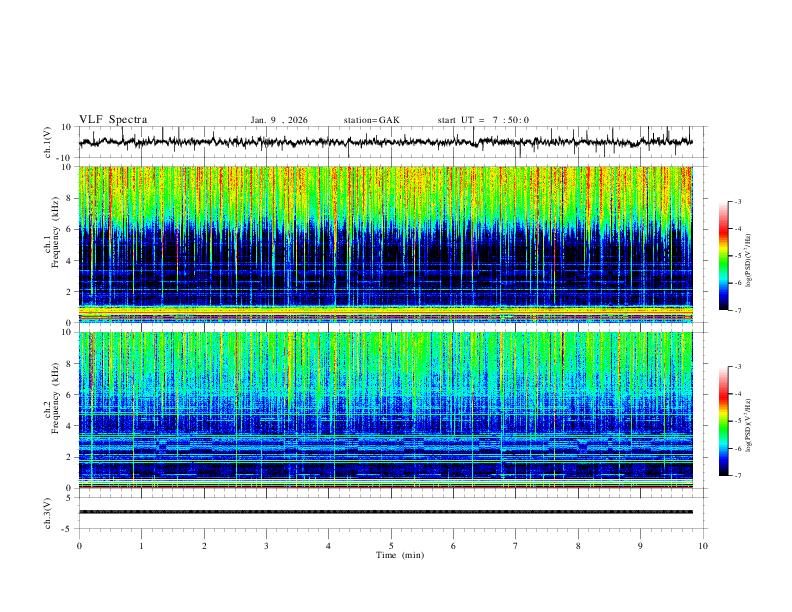Select the "start UT = 7 :50: 0" text
The height and width of the screenshot is (612, 792).
click(483, 120)
